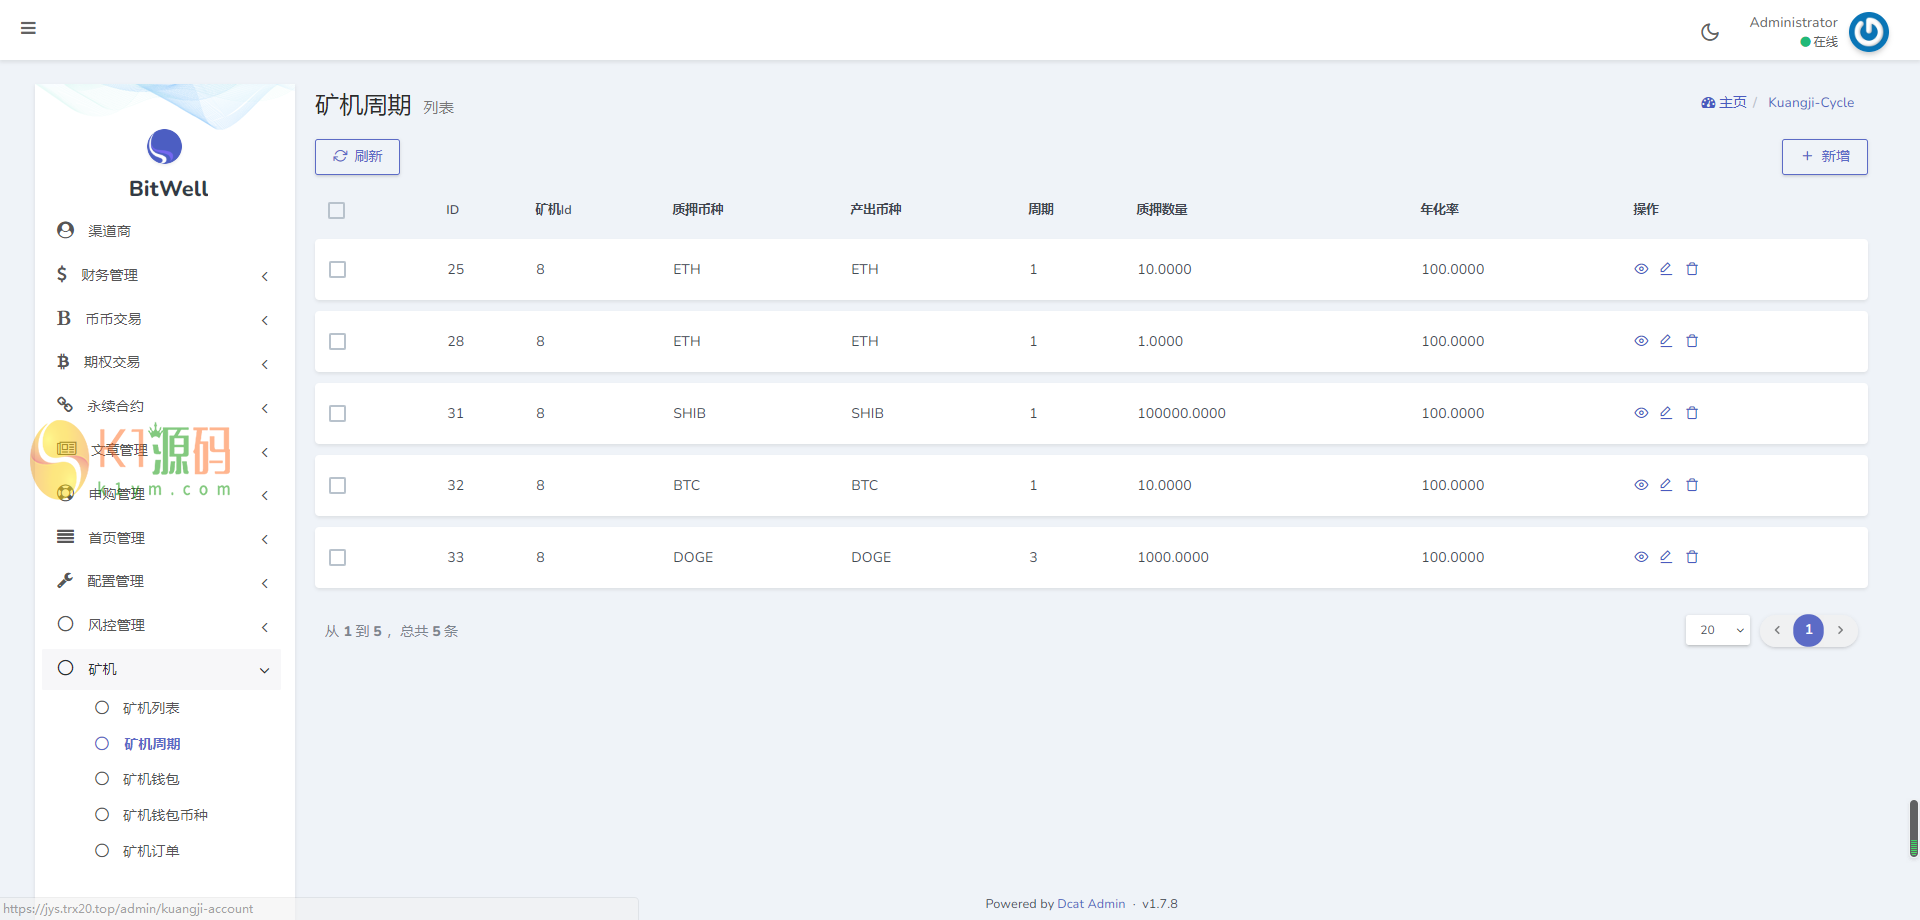Click the 新增 add button
1920x920 pixels.
click(1824, 157)
